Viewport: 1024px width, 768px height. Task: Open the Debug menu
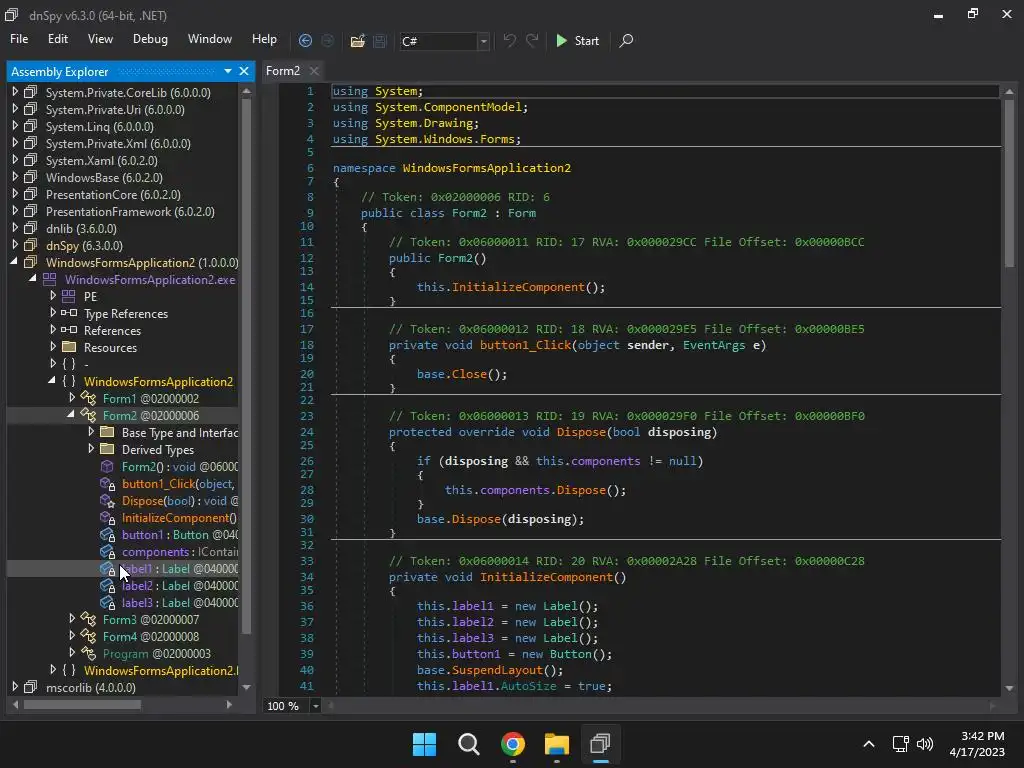click(x=150, y=39)
